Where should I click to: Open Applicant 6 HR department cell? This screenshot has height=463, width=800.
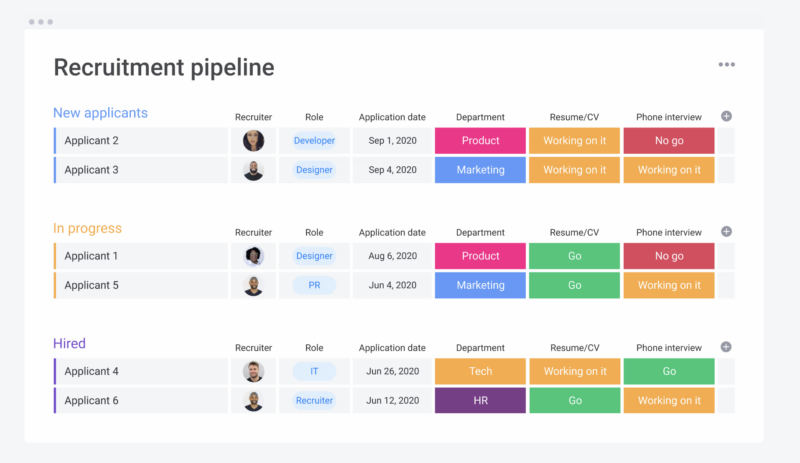[x=480, y=401]
